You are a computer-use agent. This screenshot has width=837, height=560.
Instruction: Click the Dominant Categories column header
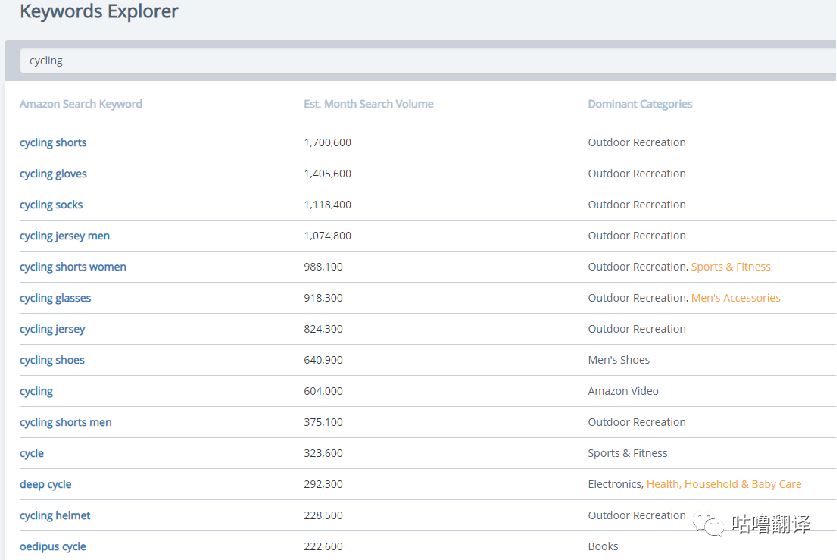pos(640,104)
